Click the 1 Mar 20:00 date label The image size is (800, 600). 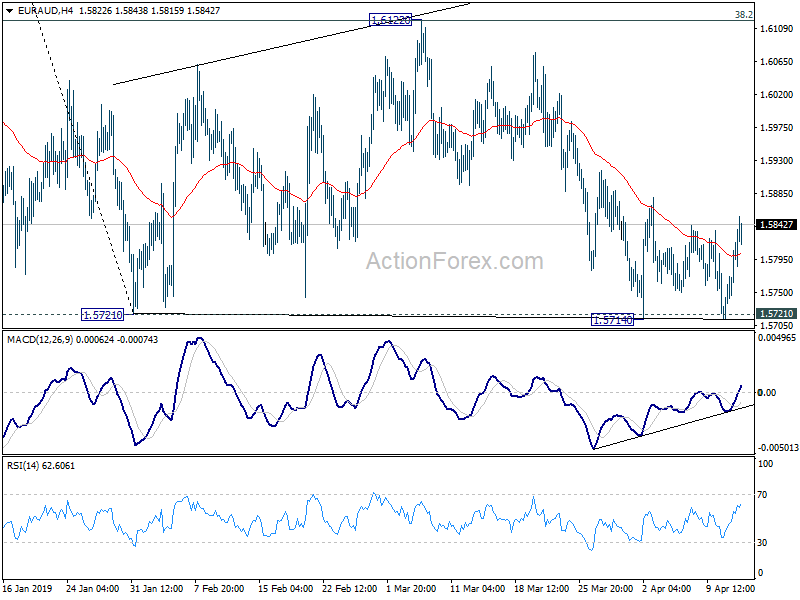[411, 588]
